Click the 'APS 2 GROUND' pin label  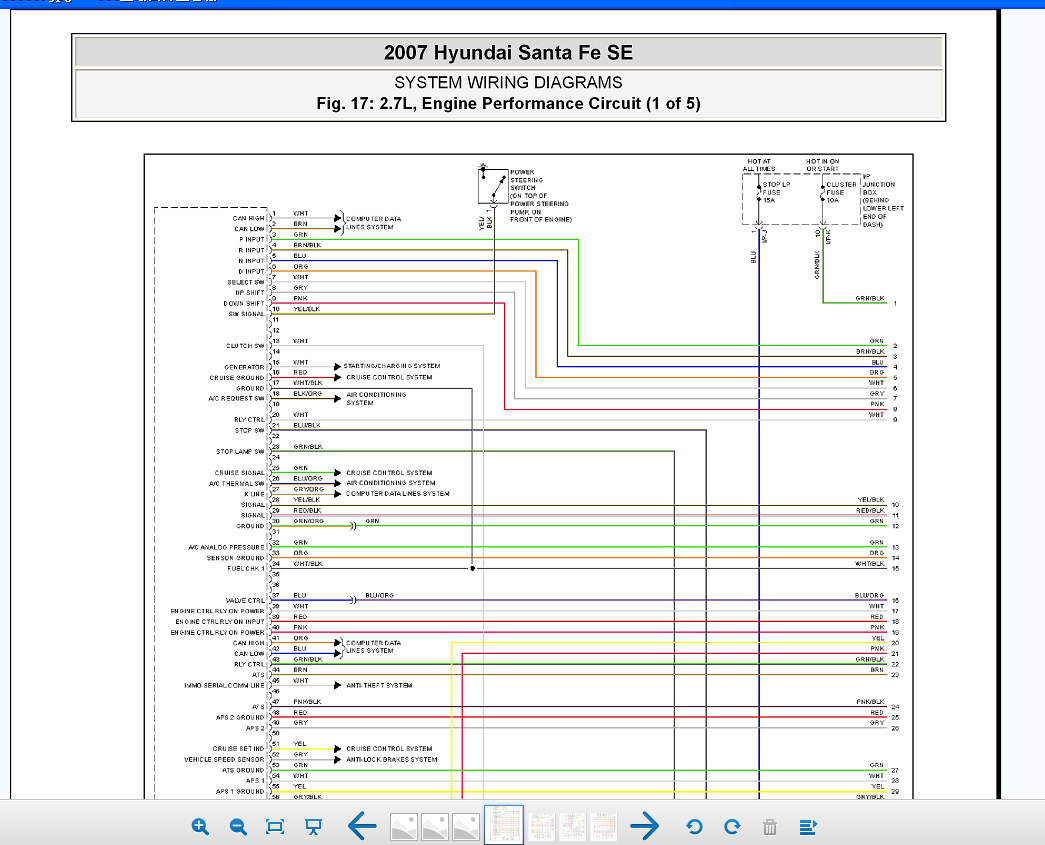[241, 717]
